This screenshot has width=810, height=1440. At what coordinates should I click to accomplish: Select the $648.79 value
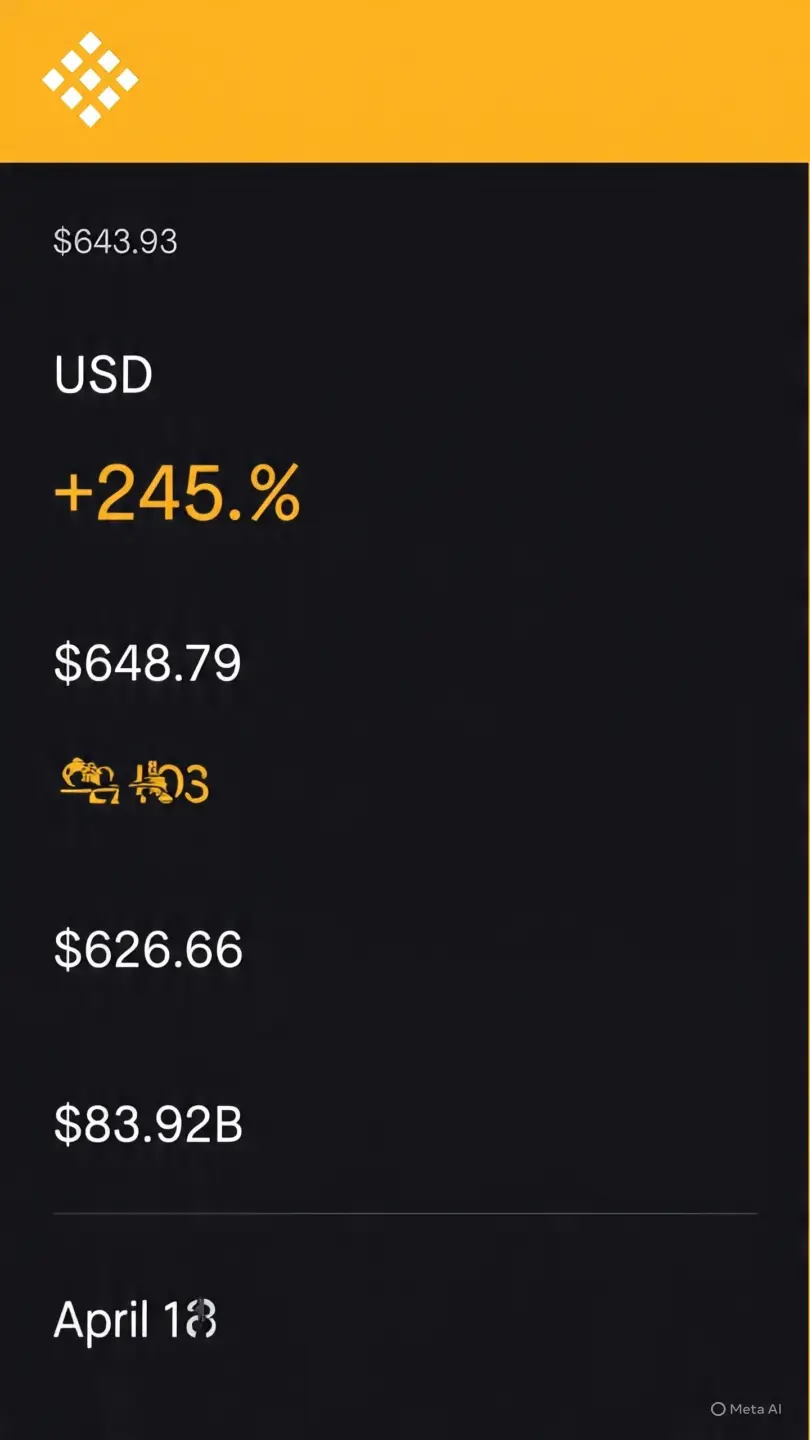pos(148,663)
